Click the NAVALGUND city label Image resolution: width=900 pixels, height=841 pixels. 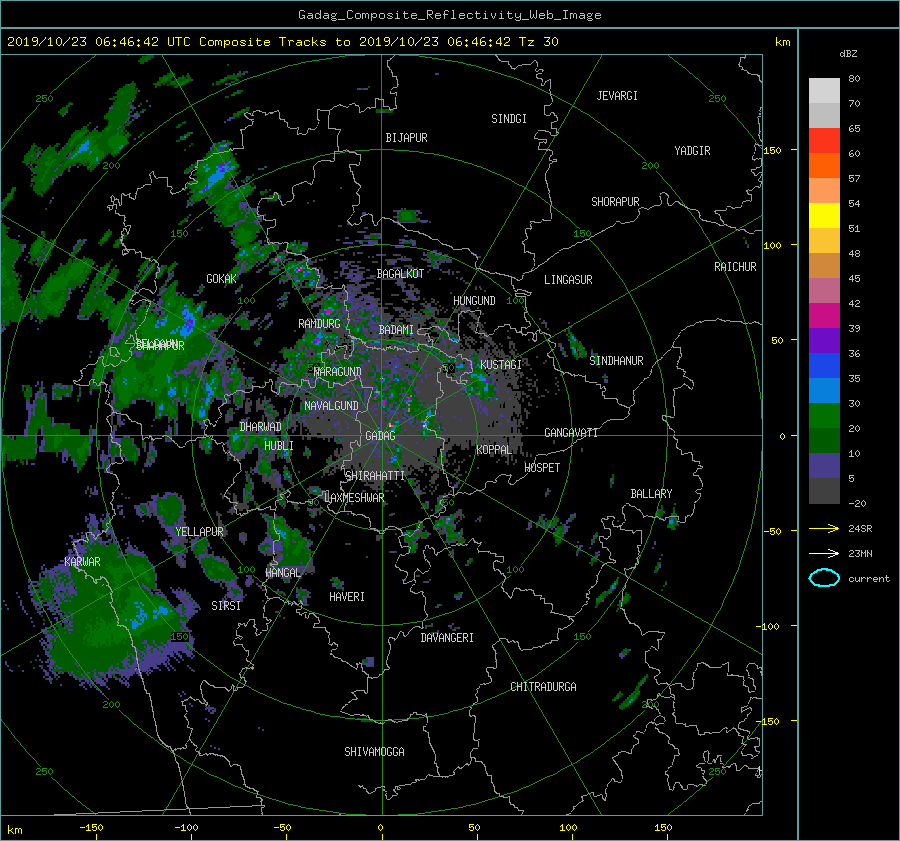pos(331,406)
